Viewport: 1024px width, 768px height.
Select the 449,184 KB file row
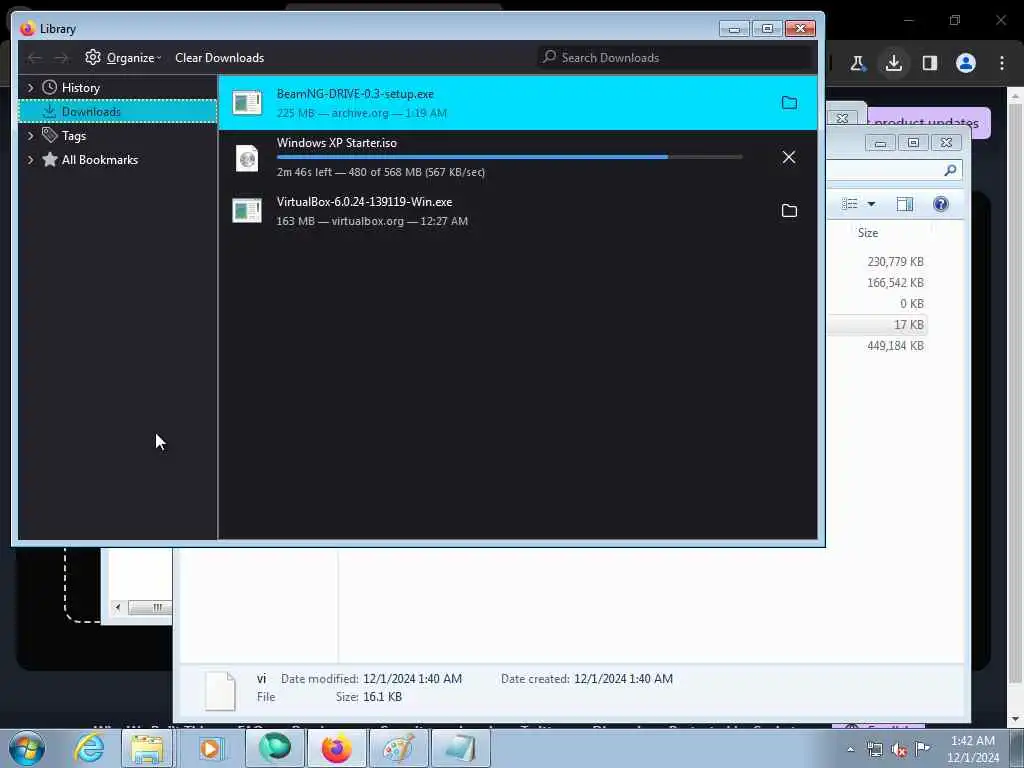[895, 345]
